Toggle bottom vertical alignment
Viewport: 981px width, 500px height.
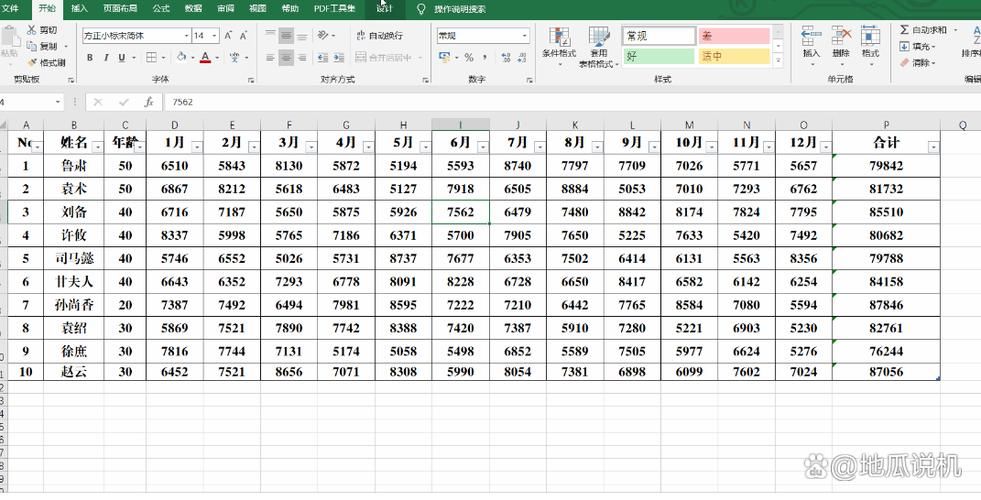(x=302, y=36)
